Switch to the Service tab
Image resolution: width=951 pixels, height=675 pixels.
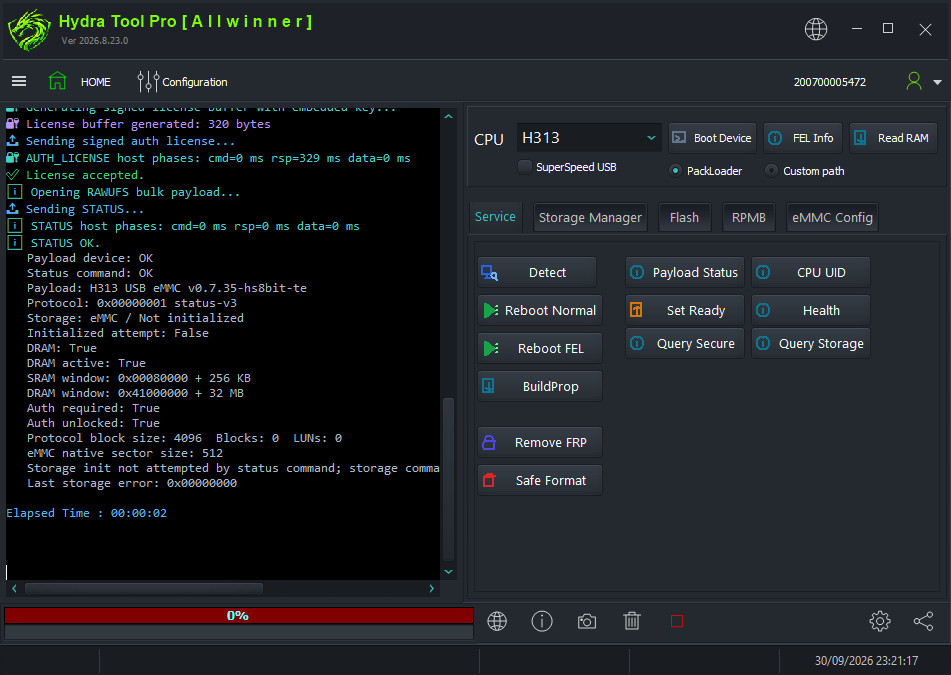495,217
